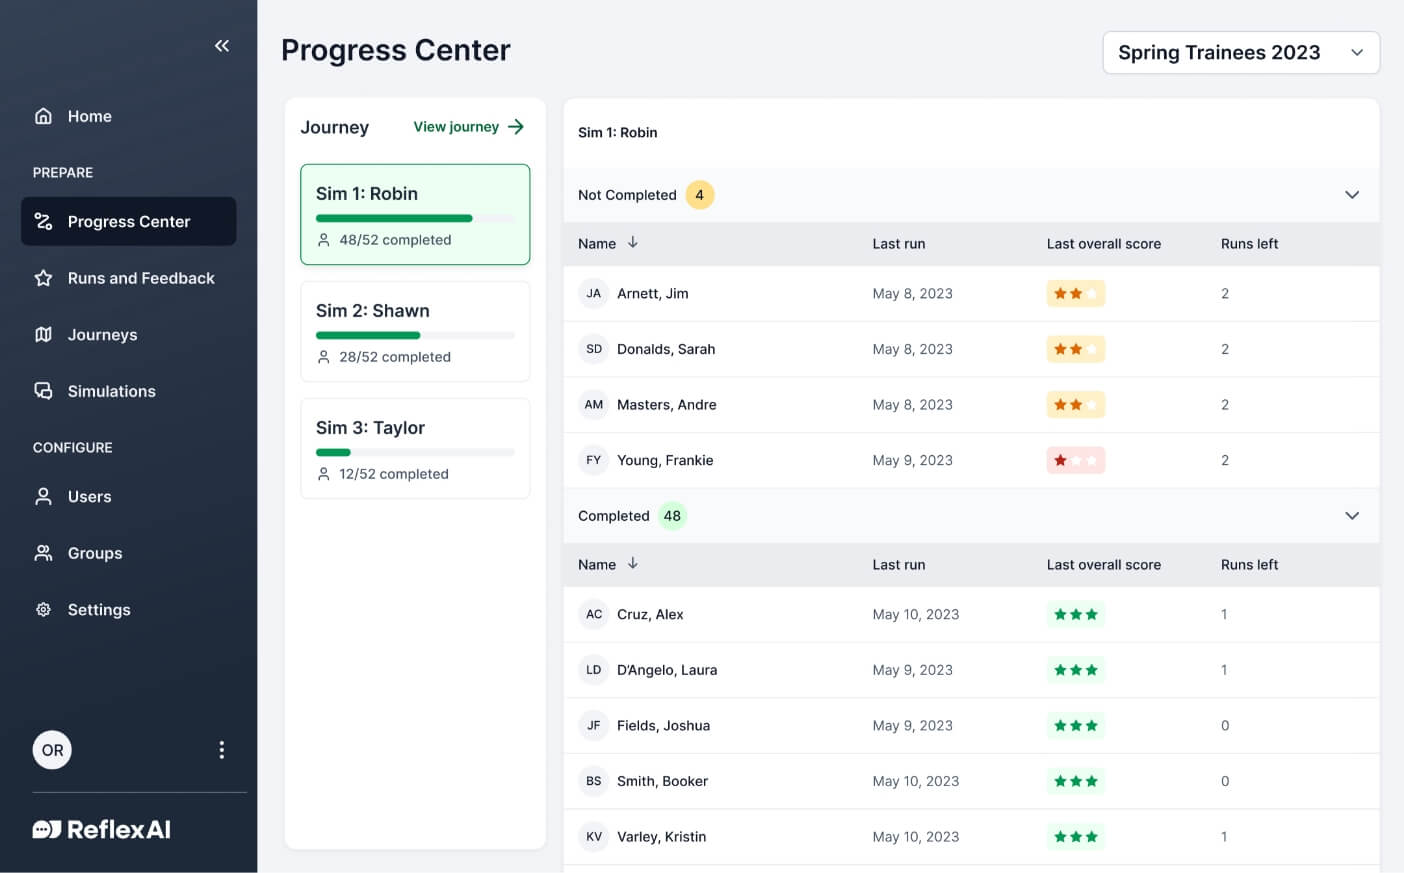
Task: Click the View journey link
Action: pyautogui.click(x=469, y=126)
